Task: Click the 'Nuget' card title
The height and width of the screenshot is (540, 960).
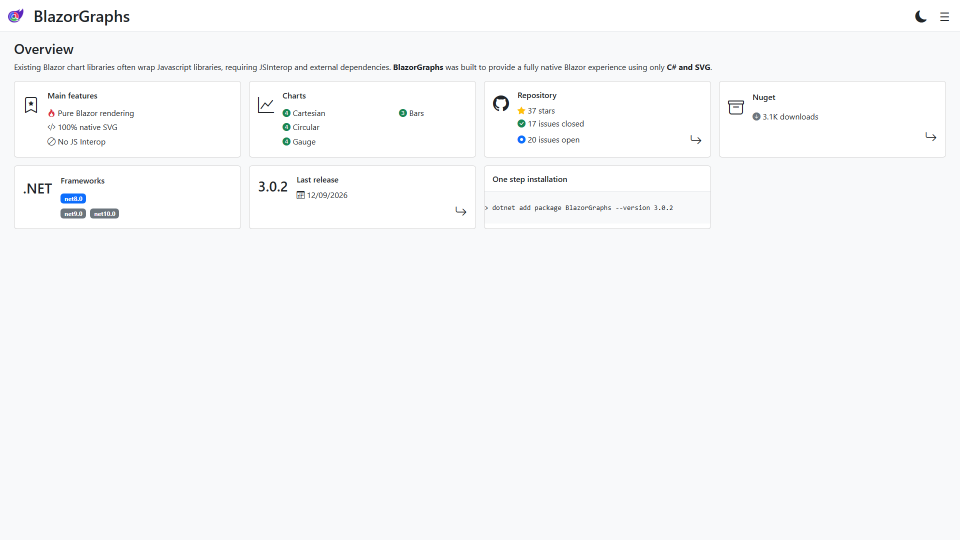Action: tap(763, 97)
